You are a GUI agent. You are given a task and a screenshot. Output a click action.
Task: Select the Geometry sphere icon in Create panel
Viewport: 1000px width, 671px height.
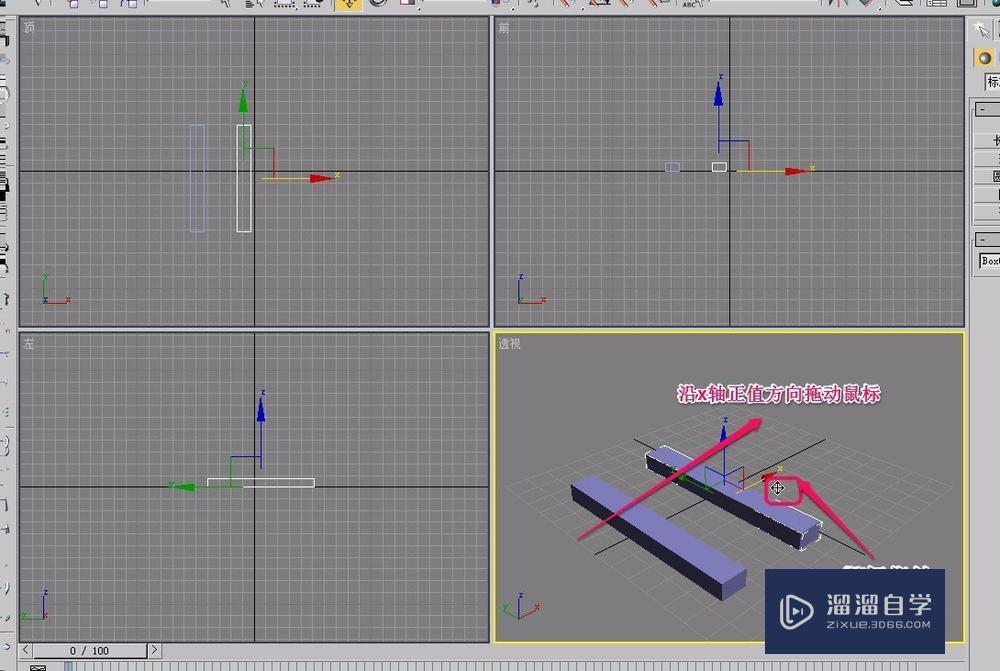(x=984, y=58)
